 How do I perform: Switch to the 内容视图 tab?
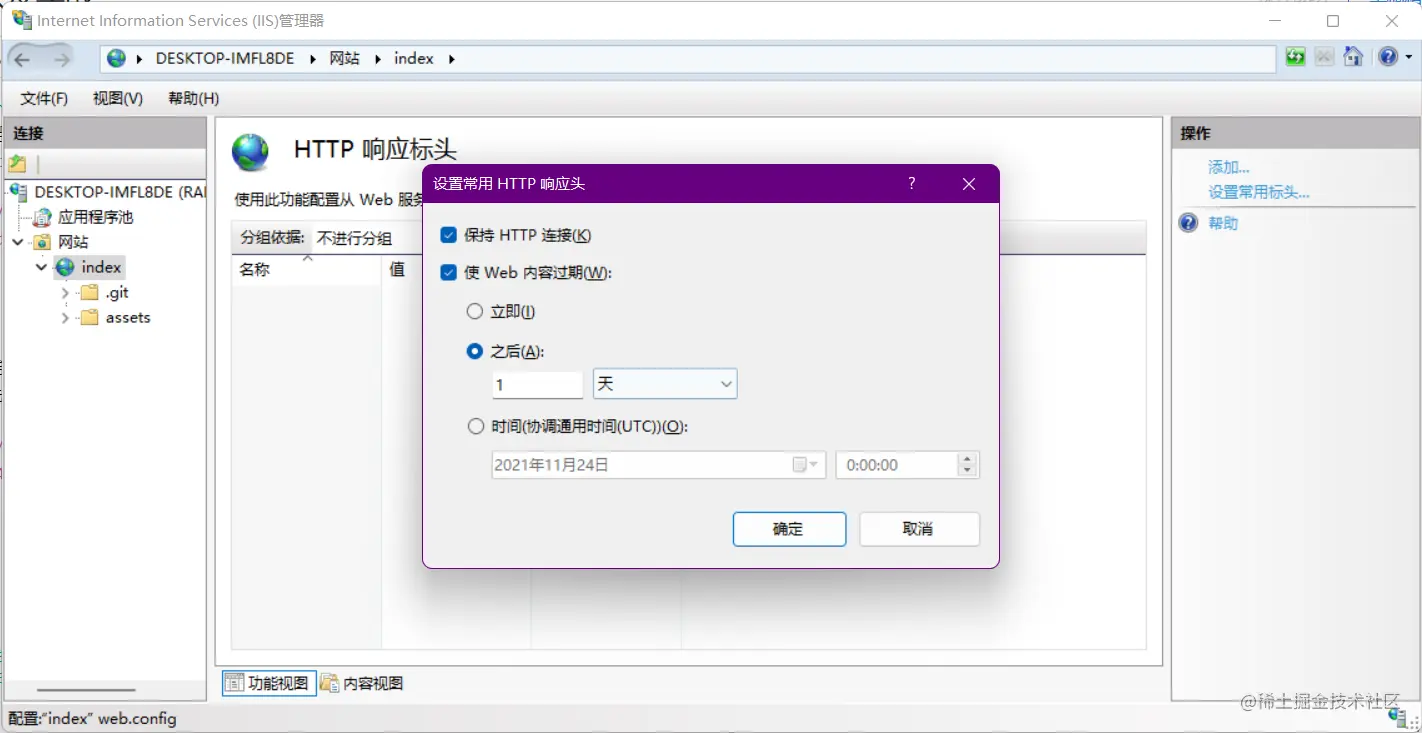tap(363, 683)
